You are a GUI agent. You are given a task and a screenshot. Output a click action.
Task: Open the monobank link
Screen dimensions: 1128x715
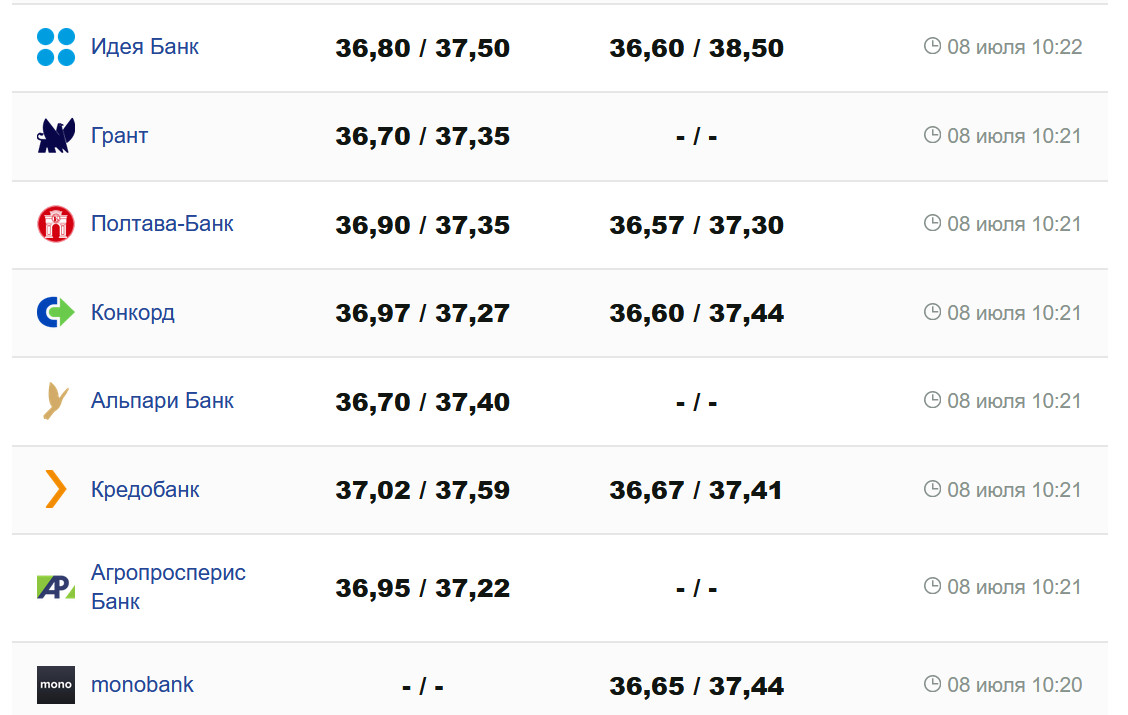tap(142, 685)
